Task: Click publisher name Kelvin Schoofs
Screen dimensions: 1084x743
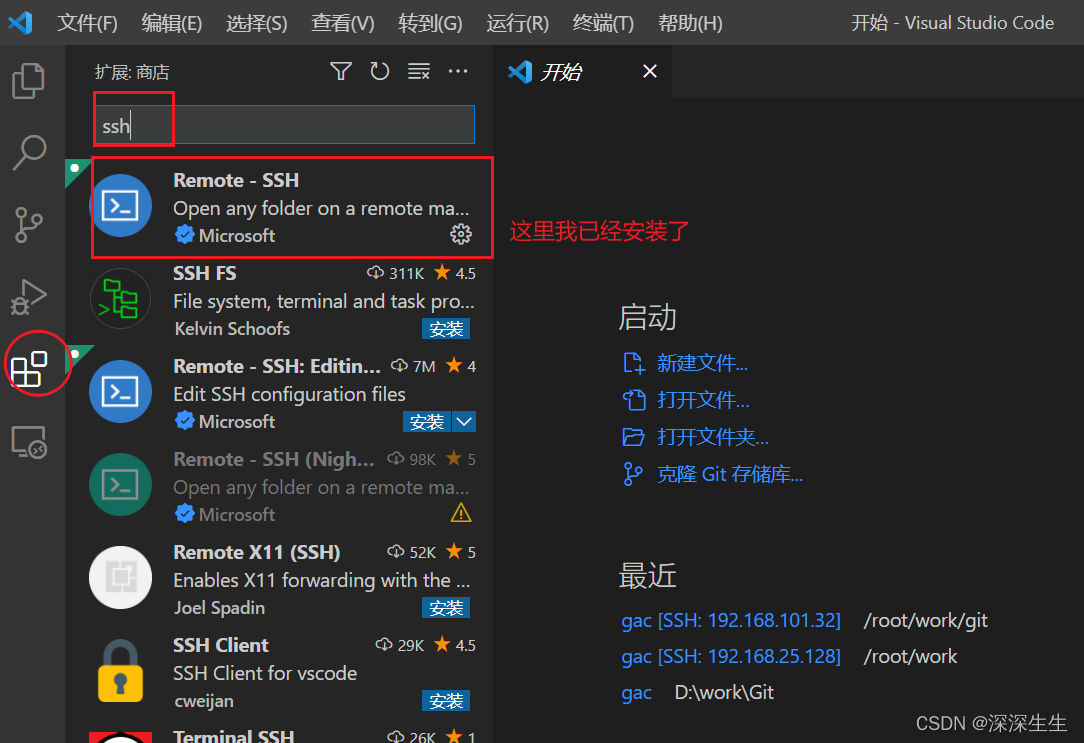Action: [x=232, y=329]
